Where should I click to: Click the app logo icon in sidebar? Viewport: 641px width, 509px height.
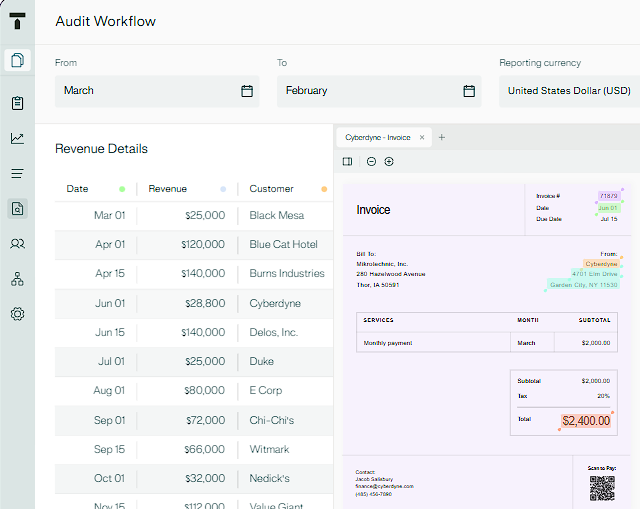click(17, 21)
